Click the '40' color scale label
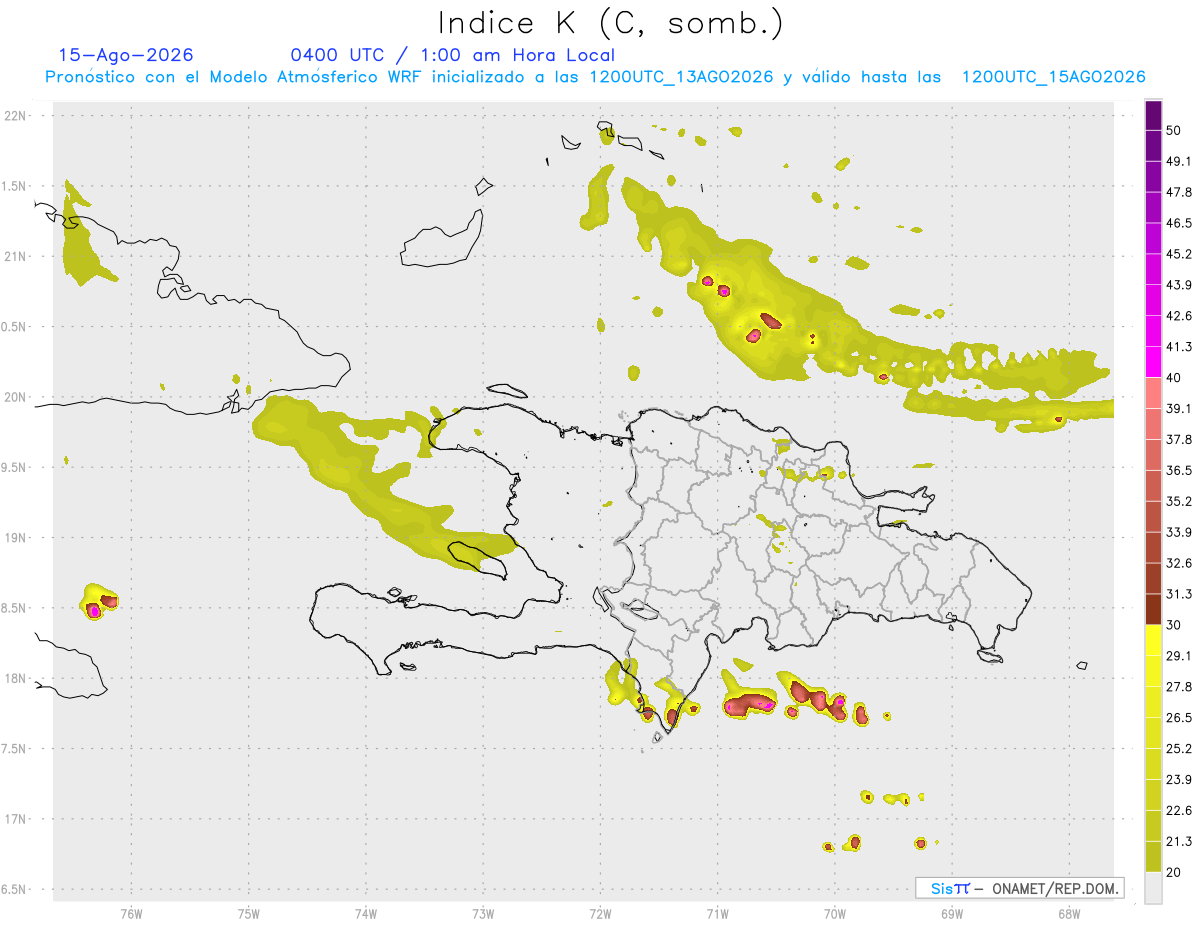The width and height of the screenshot is (1200, 927). [1173, 377]
